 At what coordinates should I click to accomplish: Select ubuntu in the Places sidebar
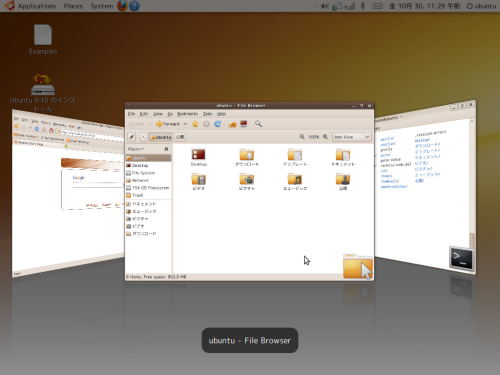pos(149,158)
